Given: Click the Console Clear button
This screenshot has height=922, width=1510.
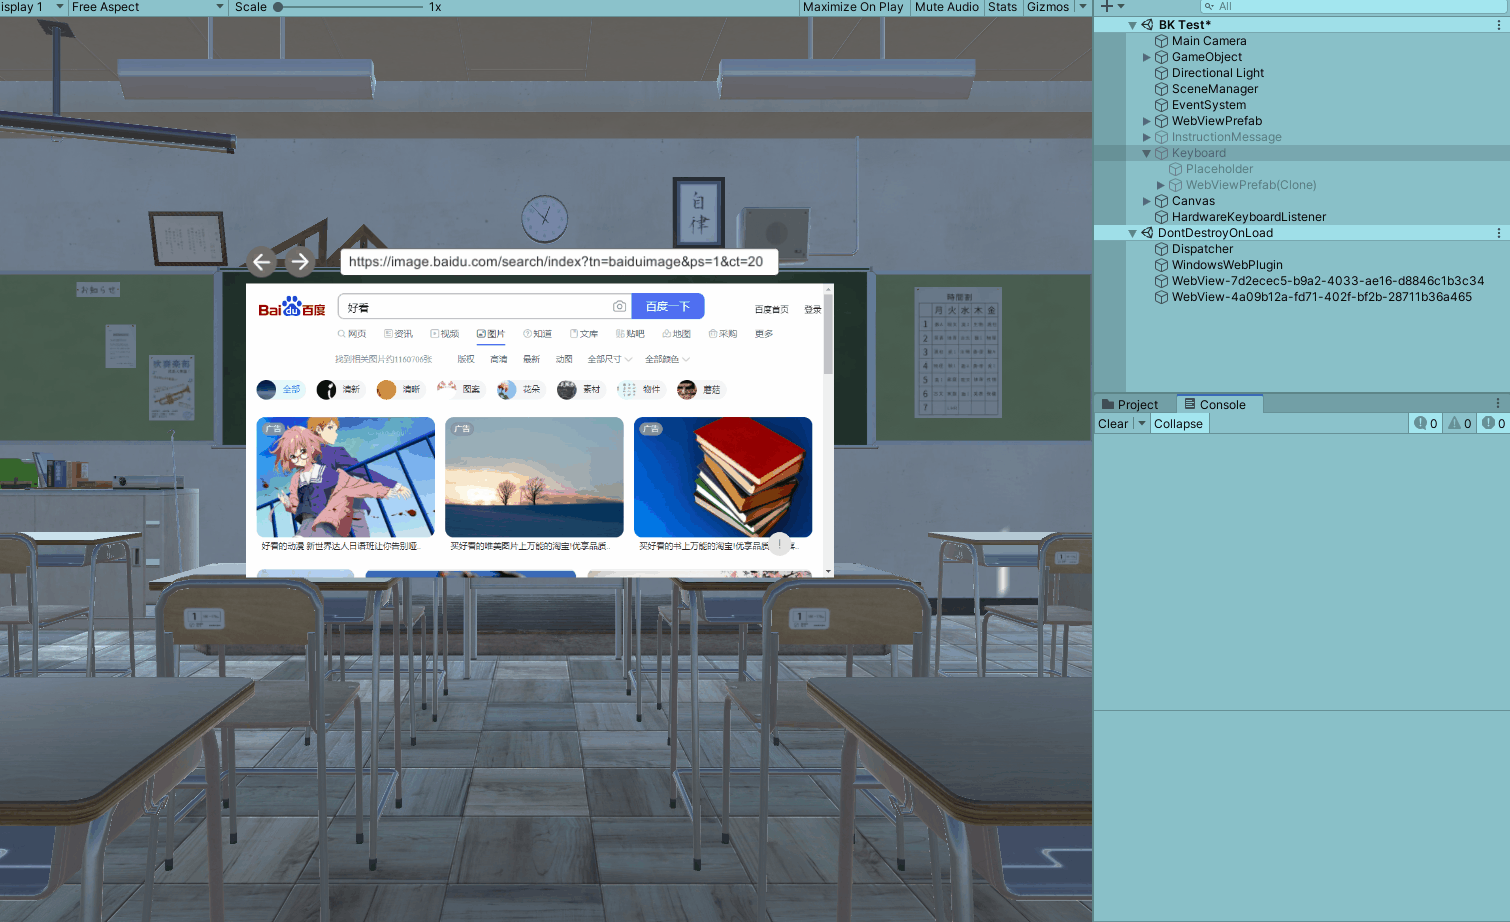Looking at the screenshot, I should pyautogui.click(x=1115, y=424).
